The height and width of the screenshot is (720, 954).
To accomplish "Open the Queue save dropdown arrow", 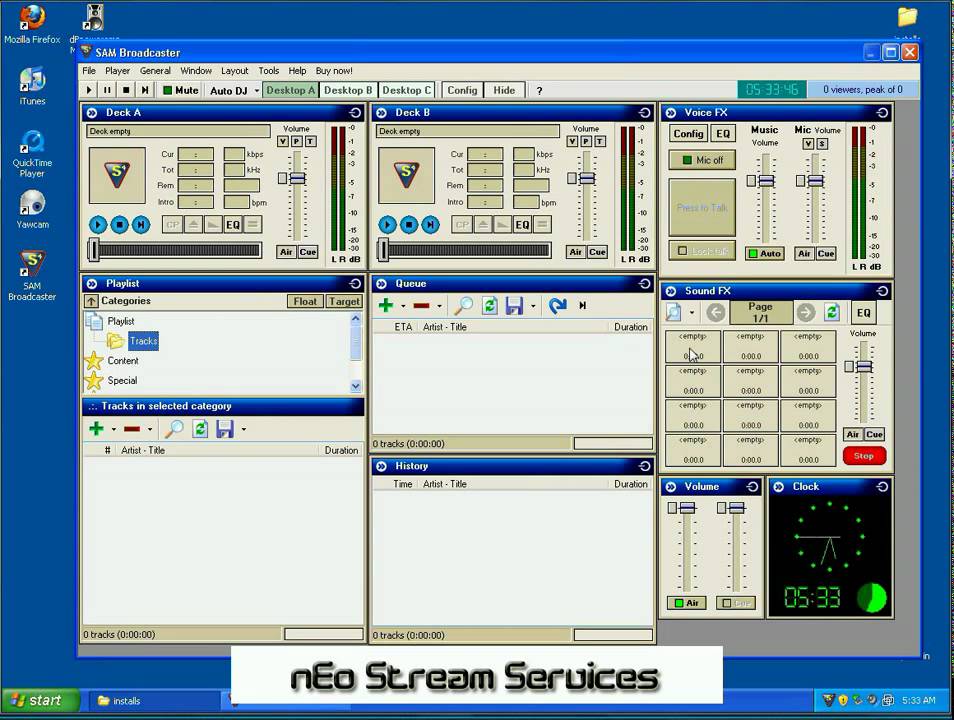I will click(x=533, y=306).
